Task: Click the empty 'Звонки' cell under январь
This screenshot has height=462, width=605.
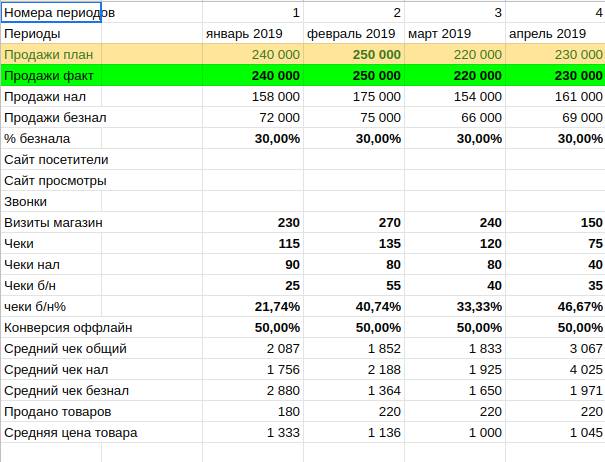Action: coord(253,202)
